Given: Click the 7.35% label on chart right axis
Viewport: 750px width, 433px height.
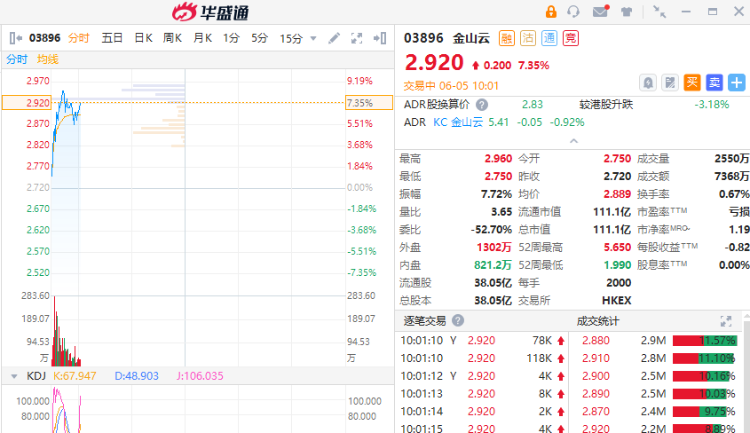Looking at the screenshot, I should pos(369,103).
